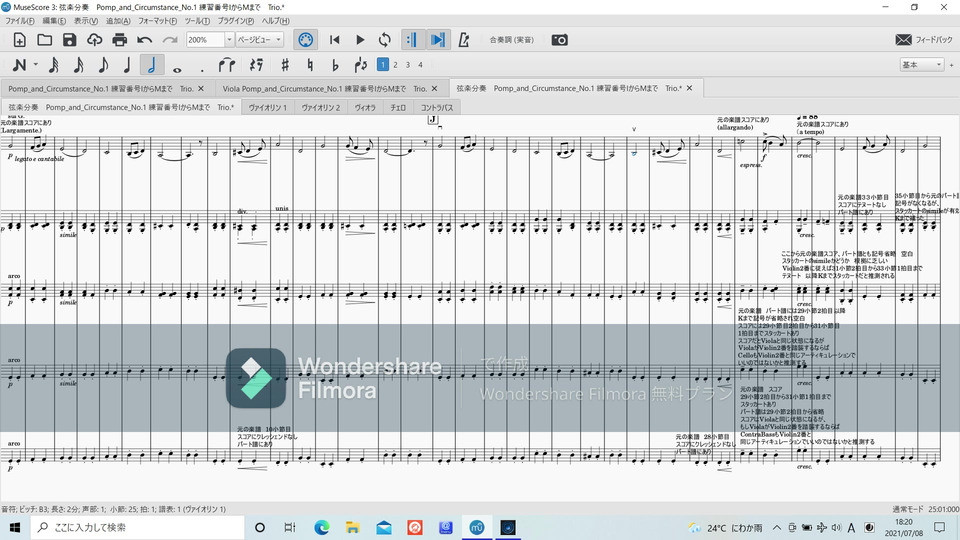Open the 編集 menu
The height and width of the screenshot is (540, 960).
click(x=54, y=21)
